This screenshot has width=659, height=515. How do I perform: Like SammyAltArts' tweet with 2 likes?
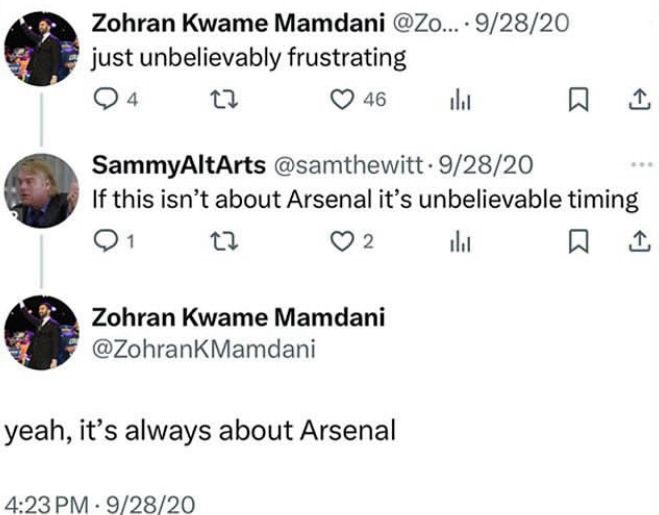340,240
